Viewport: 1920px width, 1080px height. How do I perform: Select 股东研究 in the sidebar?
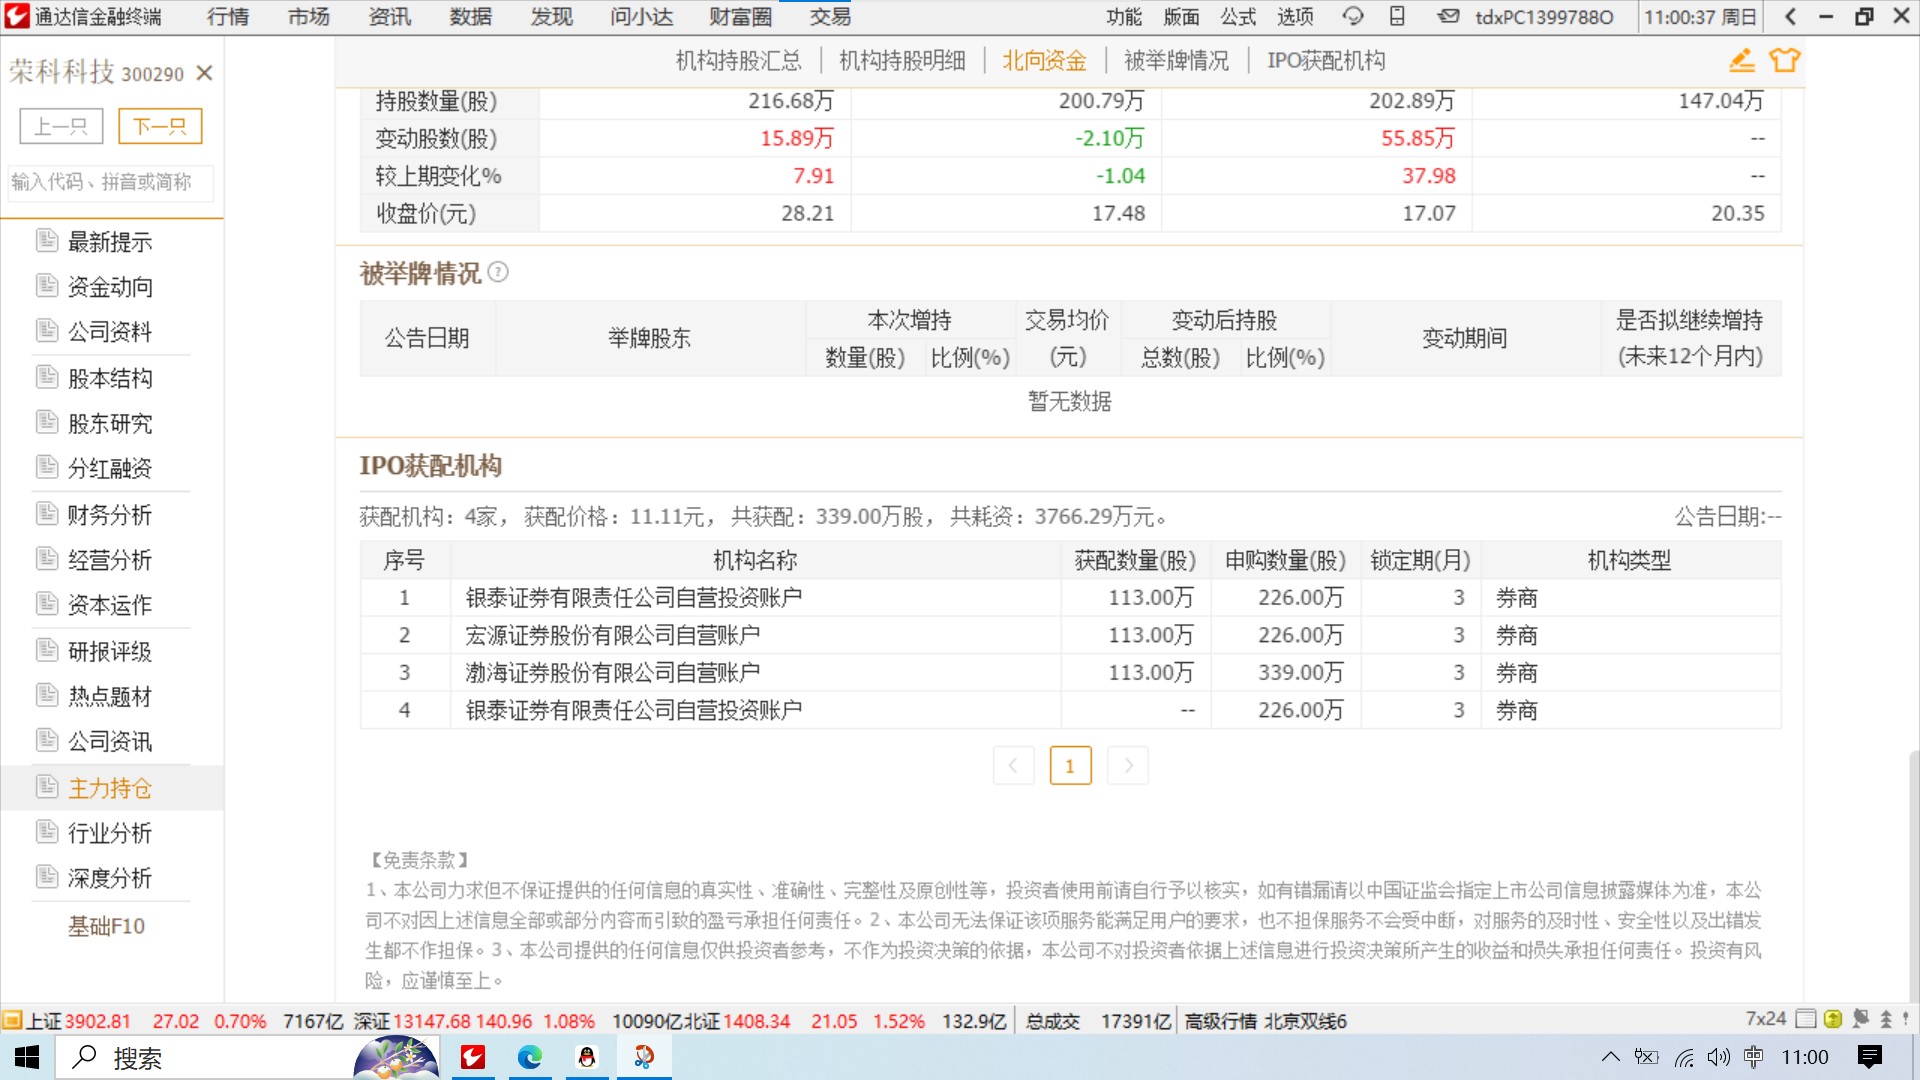pyautogui.click(x=110, y=424)
